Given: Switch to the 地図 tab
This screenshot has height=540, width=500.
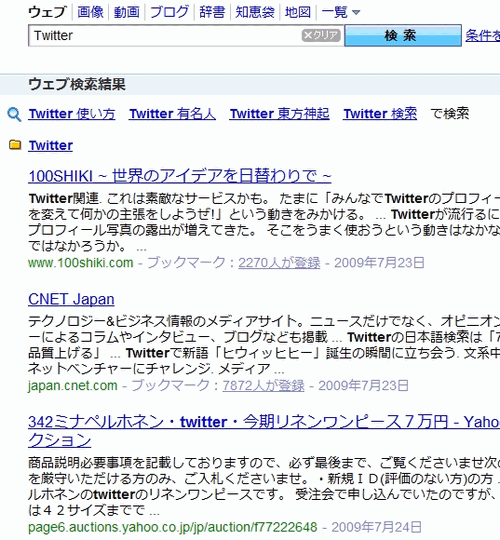Looking at the screenshot, I should click(x=298, y=12).
